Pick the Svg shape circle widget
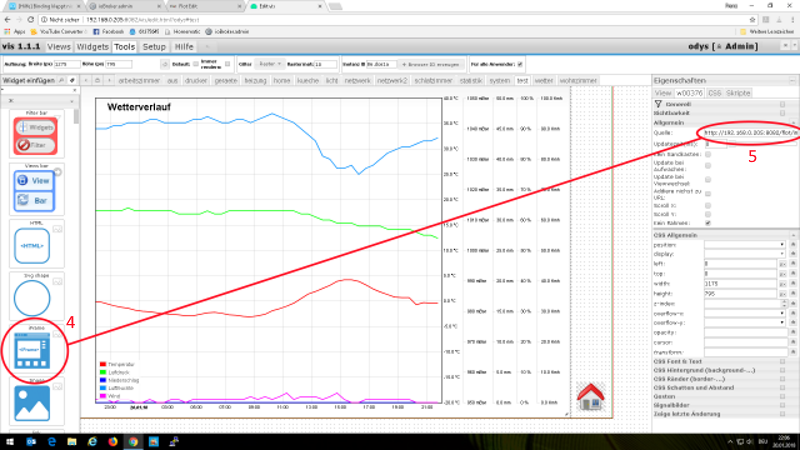Viewport: 800px width, 450px height. pyautogui.click(x=32, y=297)
